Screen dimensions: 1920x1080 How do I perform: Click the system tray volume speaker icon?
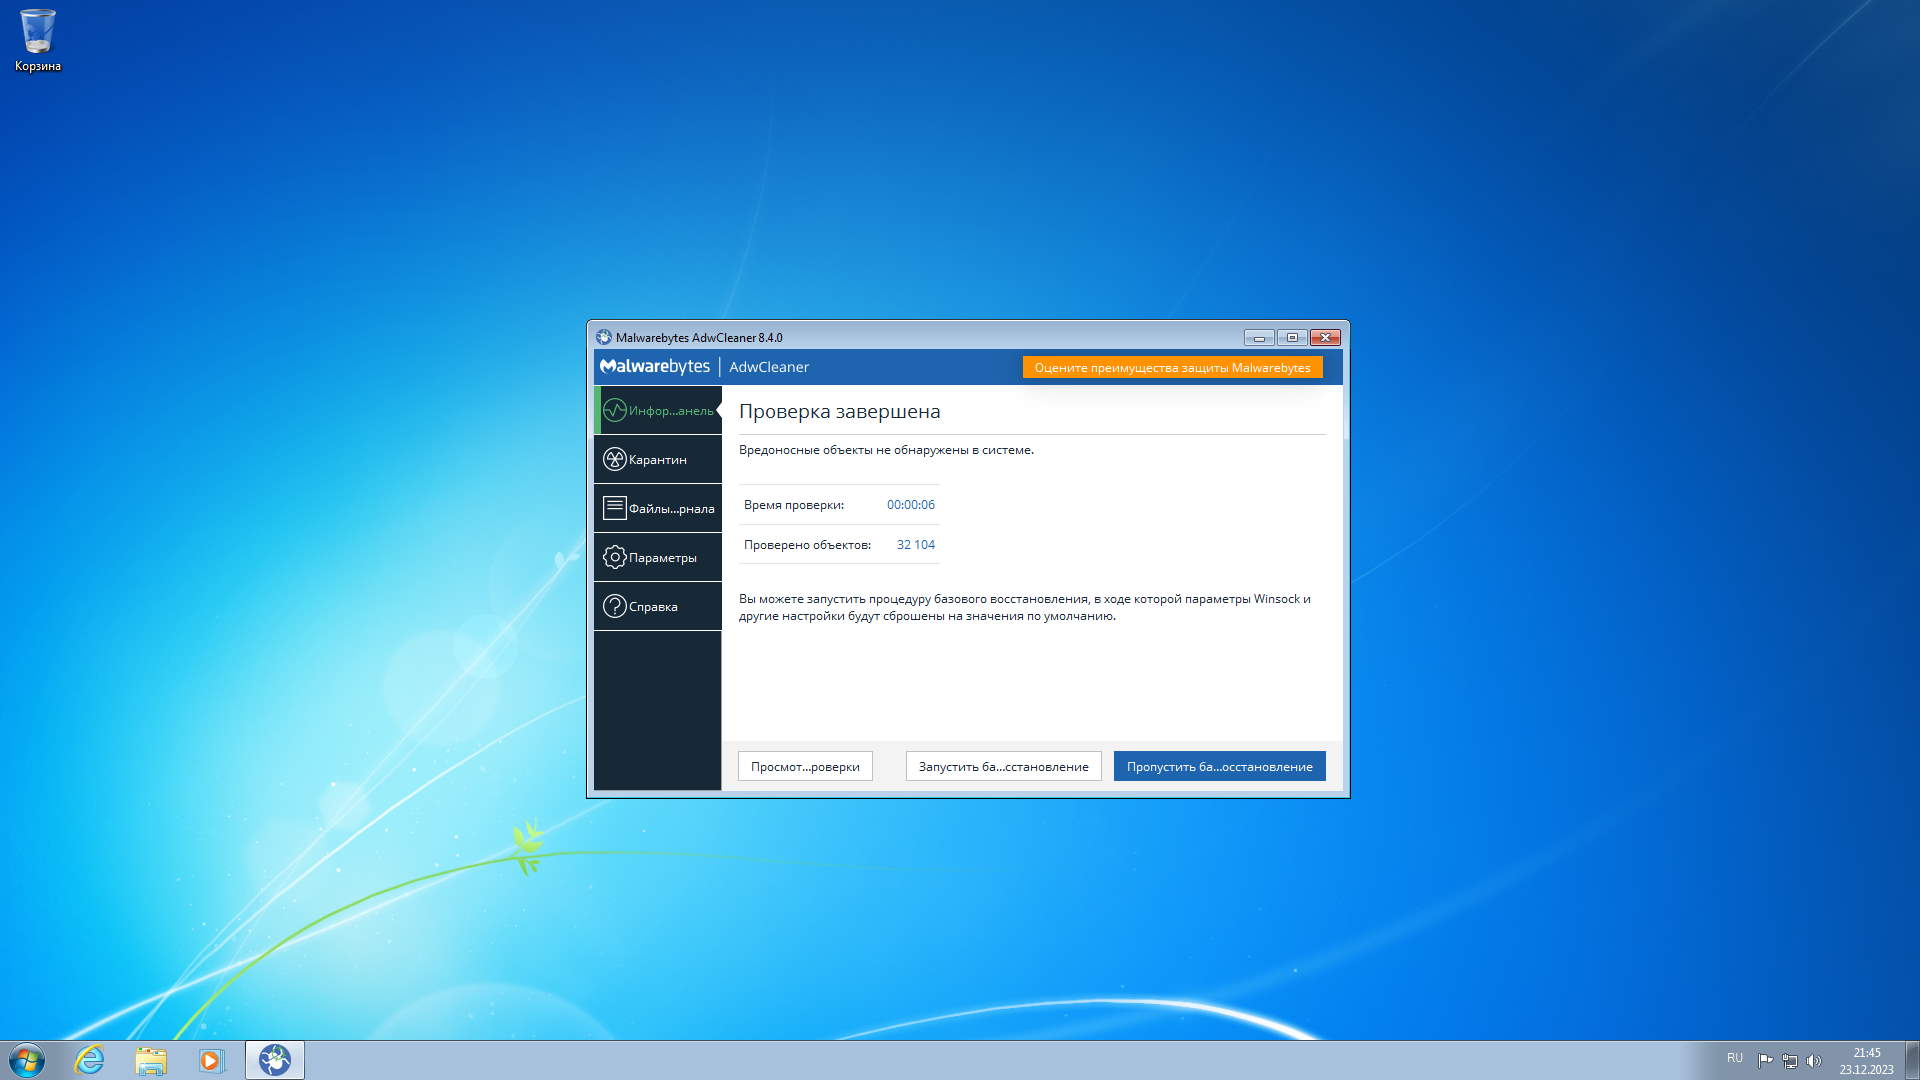point(1814,1061)
